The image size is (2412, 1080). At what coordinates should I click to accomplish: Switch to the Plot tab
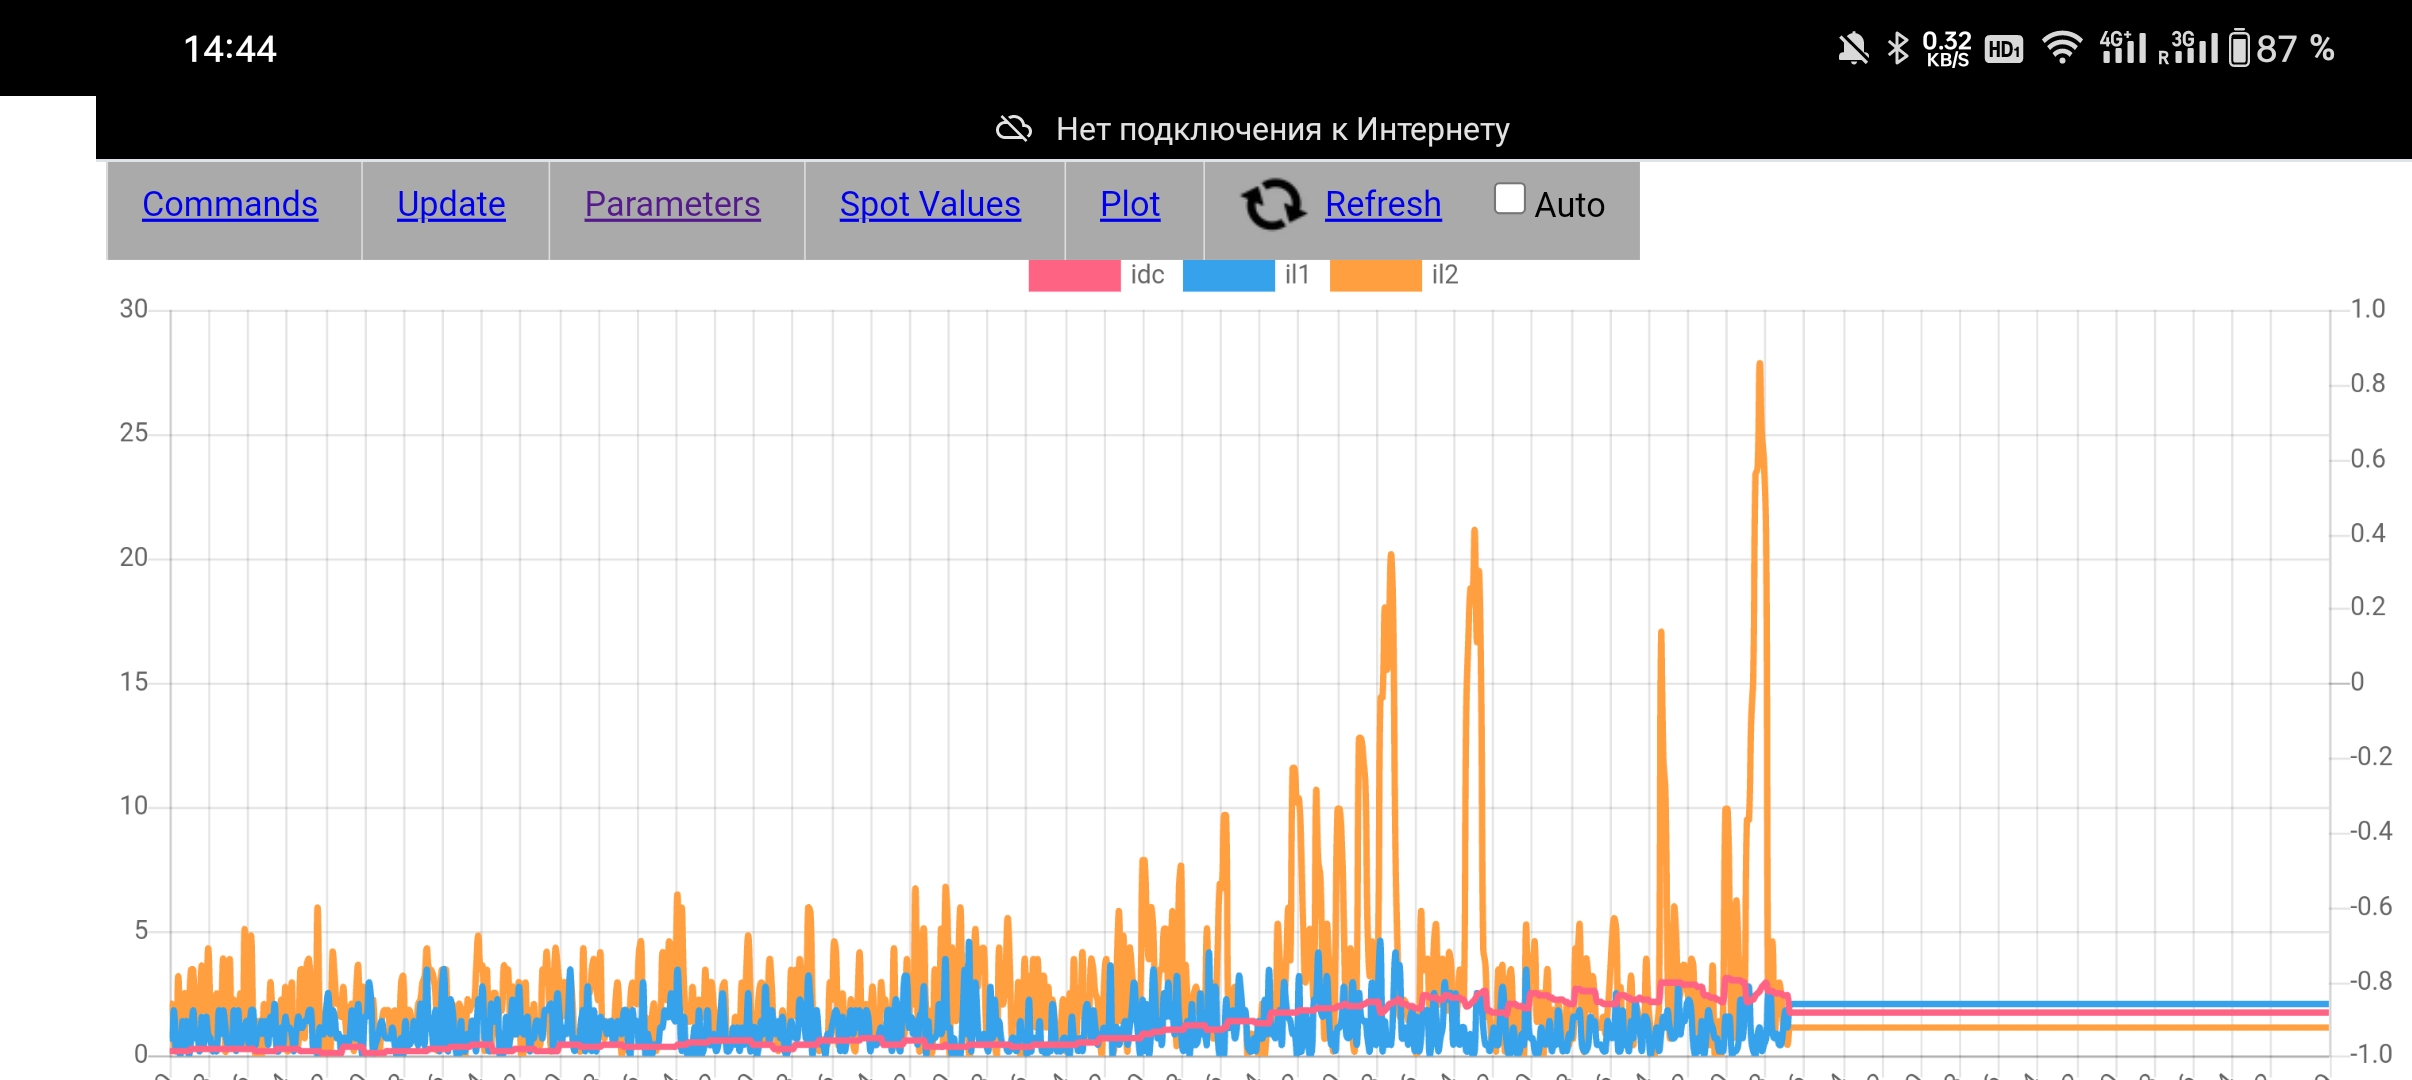tap(1130, 204)
